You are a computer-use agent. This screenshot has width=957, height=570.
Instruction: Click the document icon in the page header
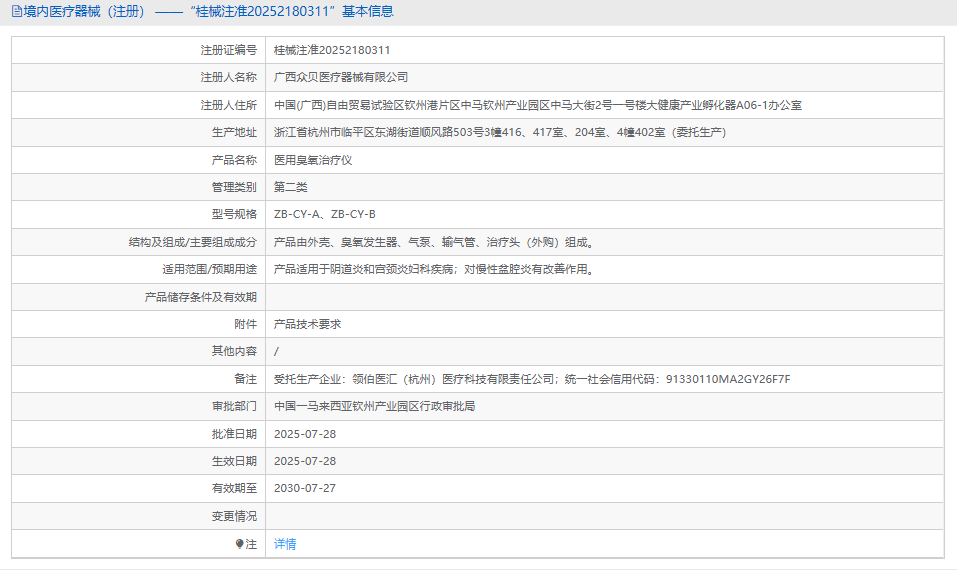pyautogui.click(x=16, y=12)
